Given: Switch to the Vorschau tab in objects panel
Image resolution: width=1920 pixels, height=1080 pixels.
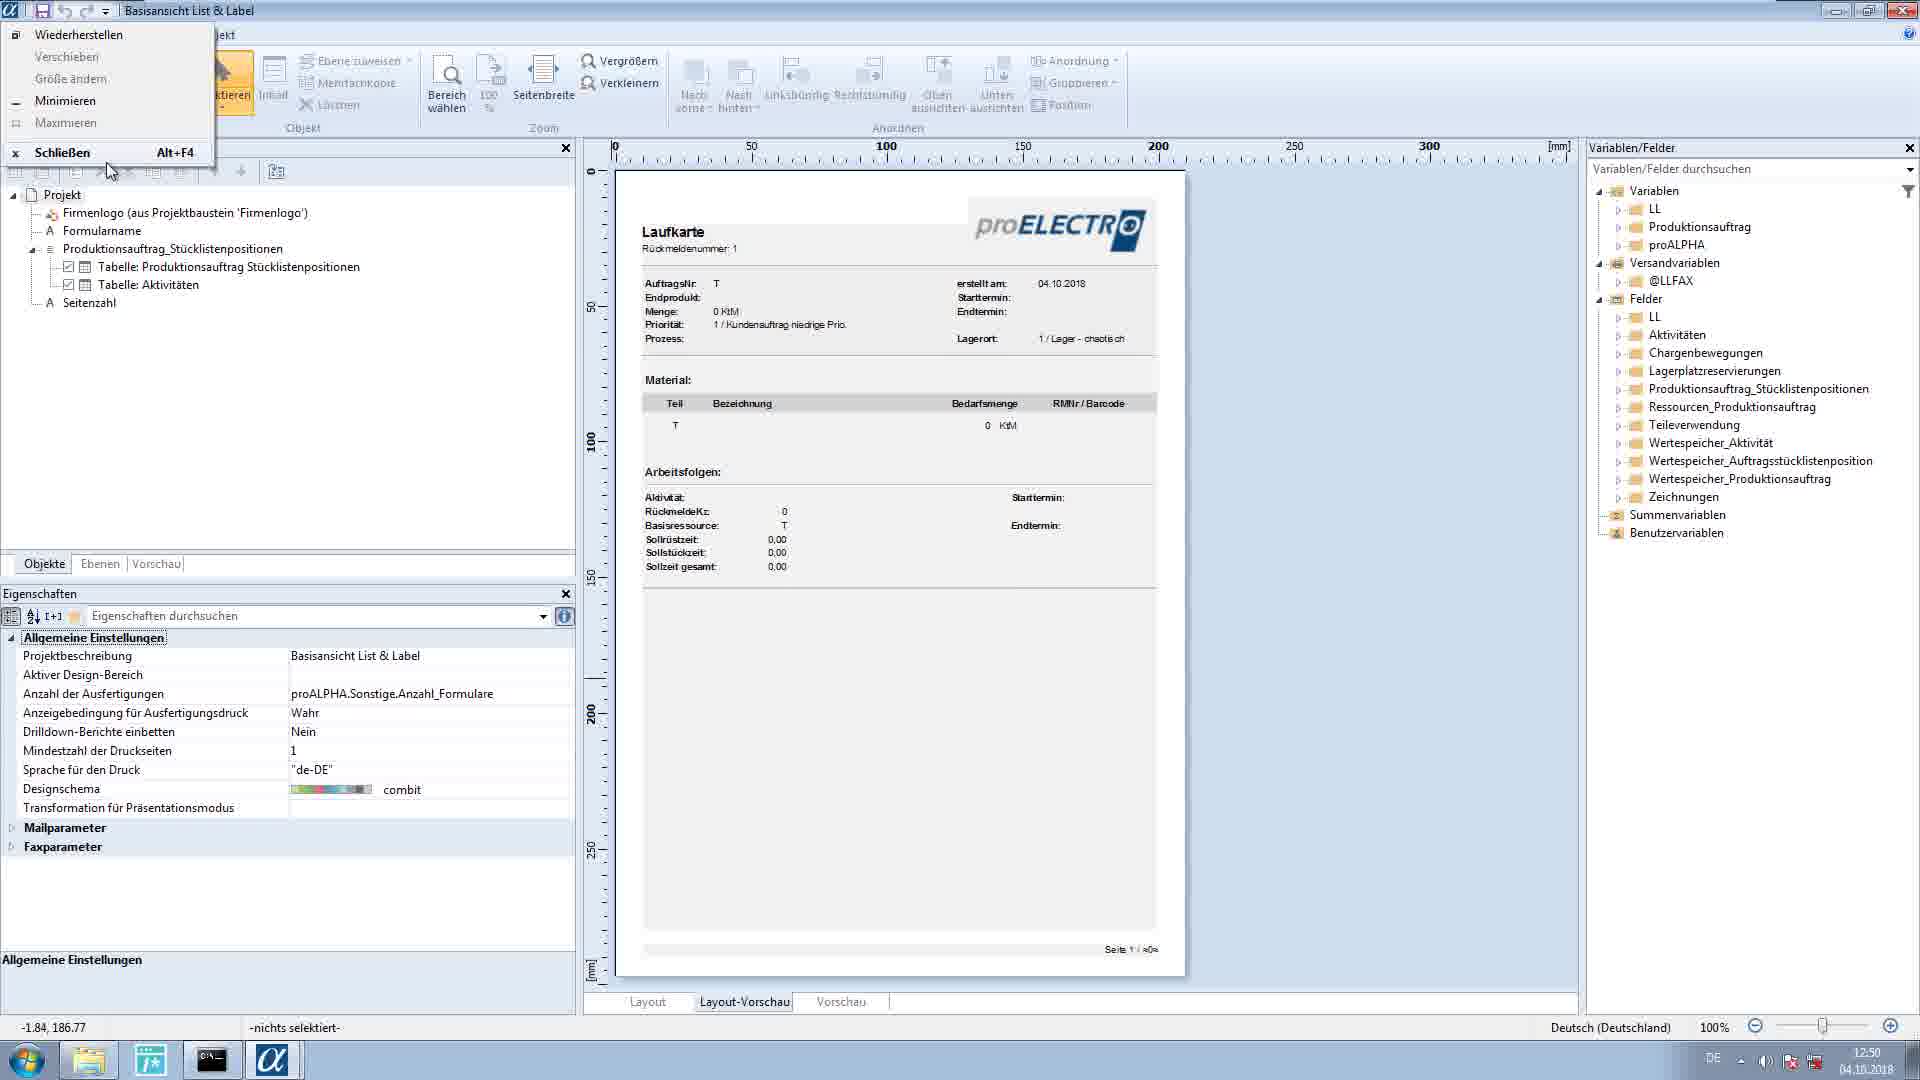Looking at the screenshot, I should (156, 564).
